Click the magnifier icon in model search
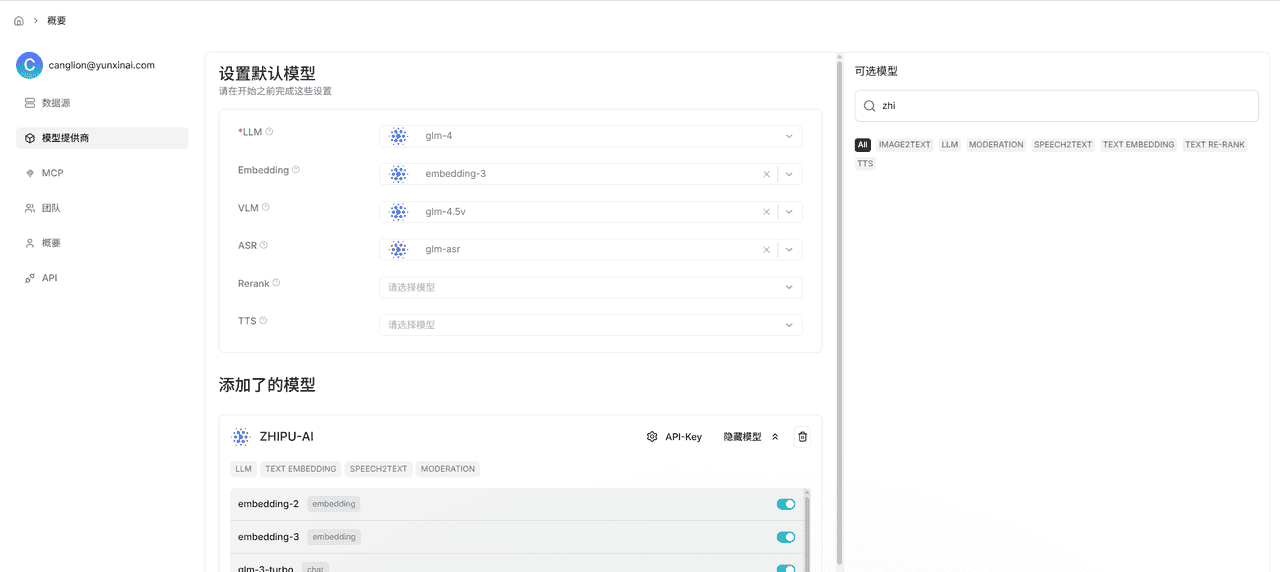The image size is (1280, 572). (870, 105)
